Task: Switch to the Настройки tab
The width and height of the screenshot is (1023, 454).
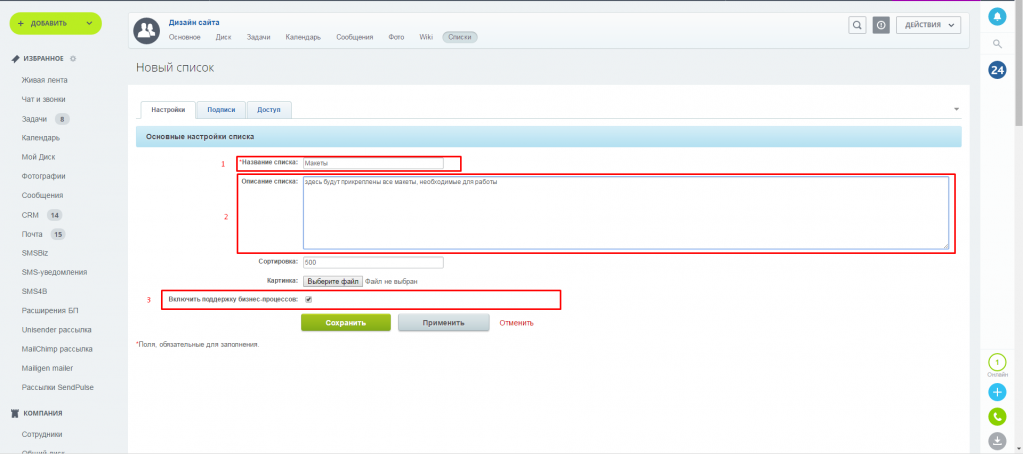Action: coord(168,110)
